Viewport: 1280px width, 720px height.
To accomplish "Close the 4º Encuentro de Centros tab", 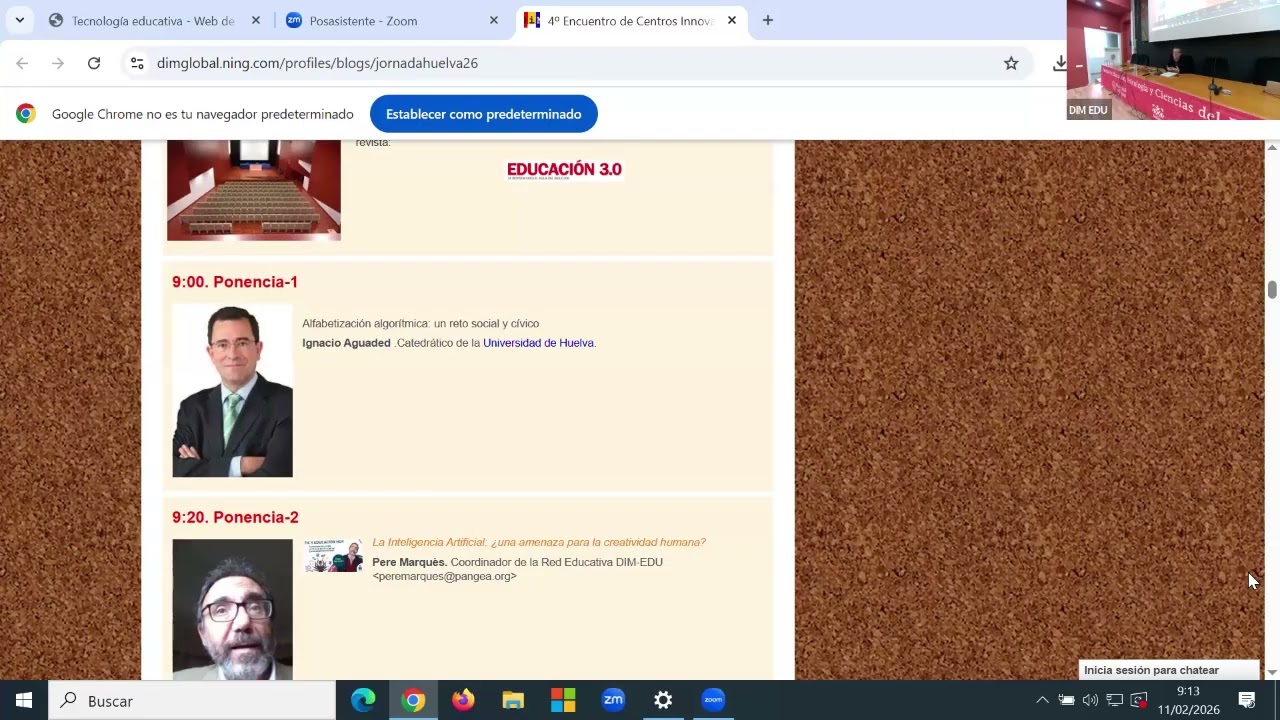I will (732, 20).
